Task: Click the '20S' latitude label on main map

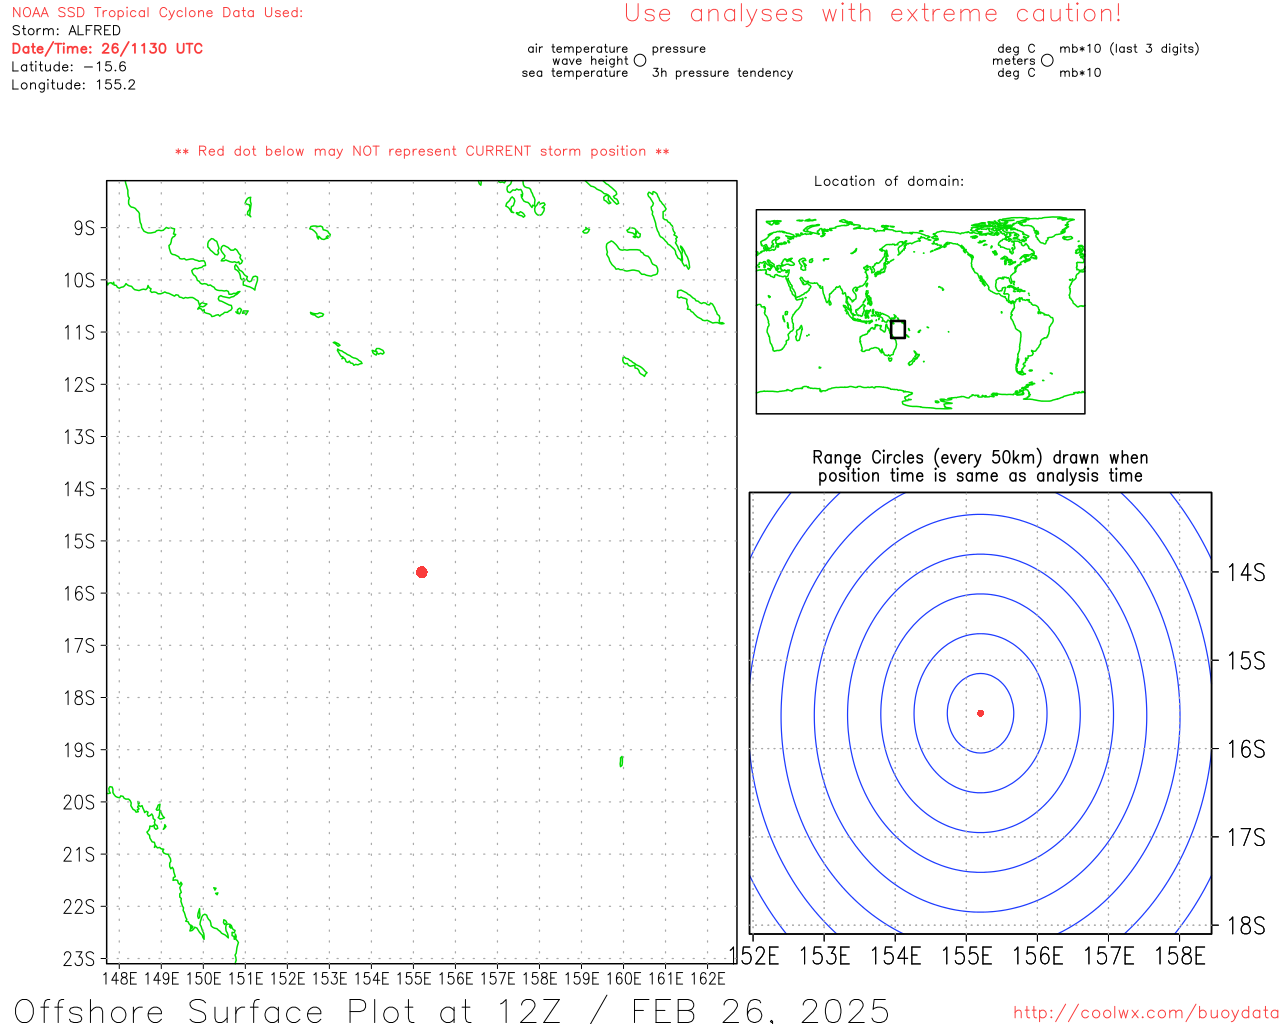Action: click(x=79, y=803)
